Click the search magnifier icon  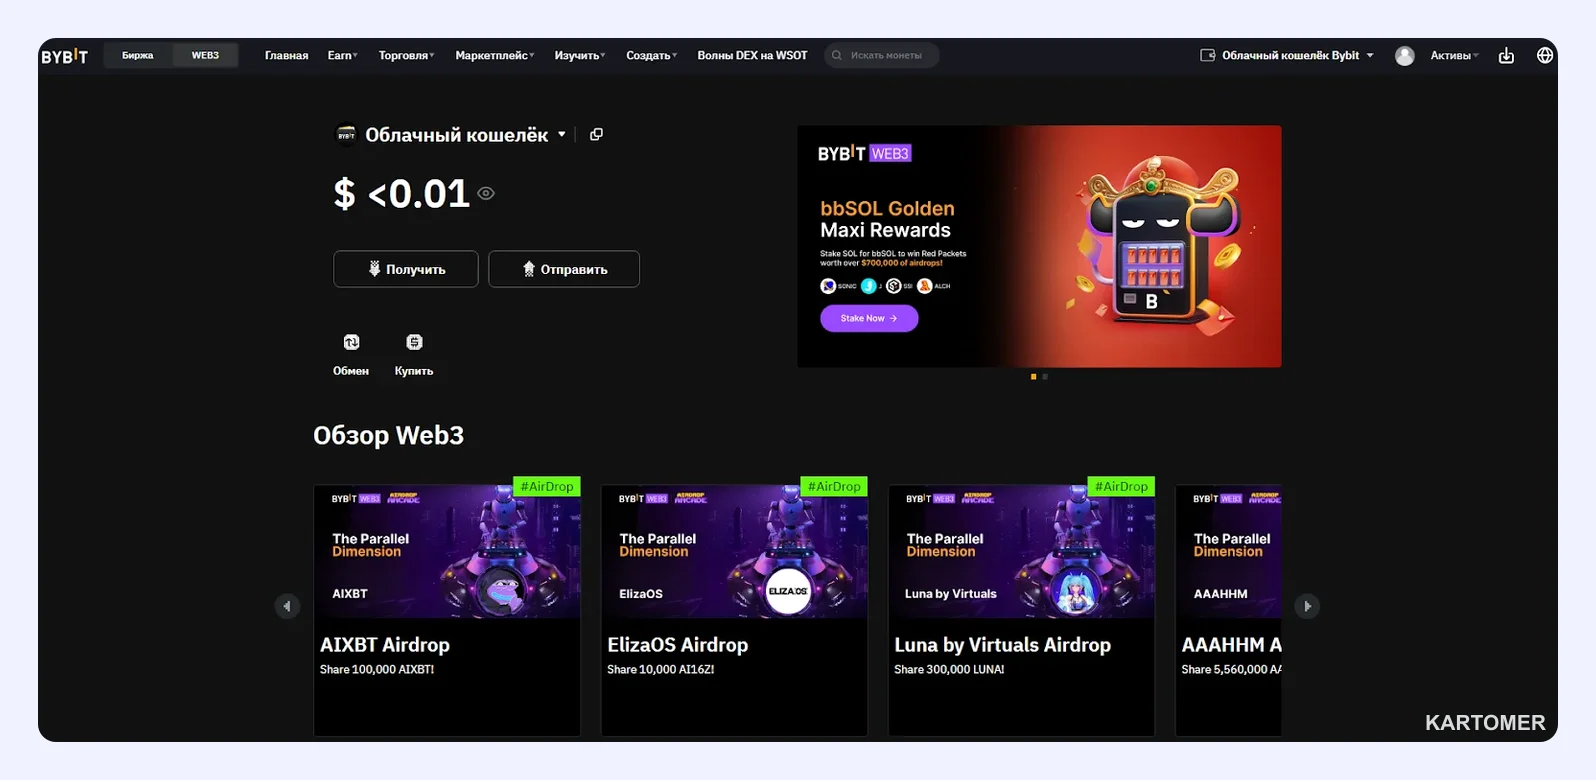[x=837, y=55]
